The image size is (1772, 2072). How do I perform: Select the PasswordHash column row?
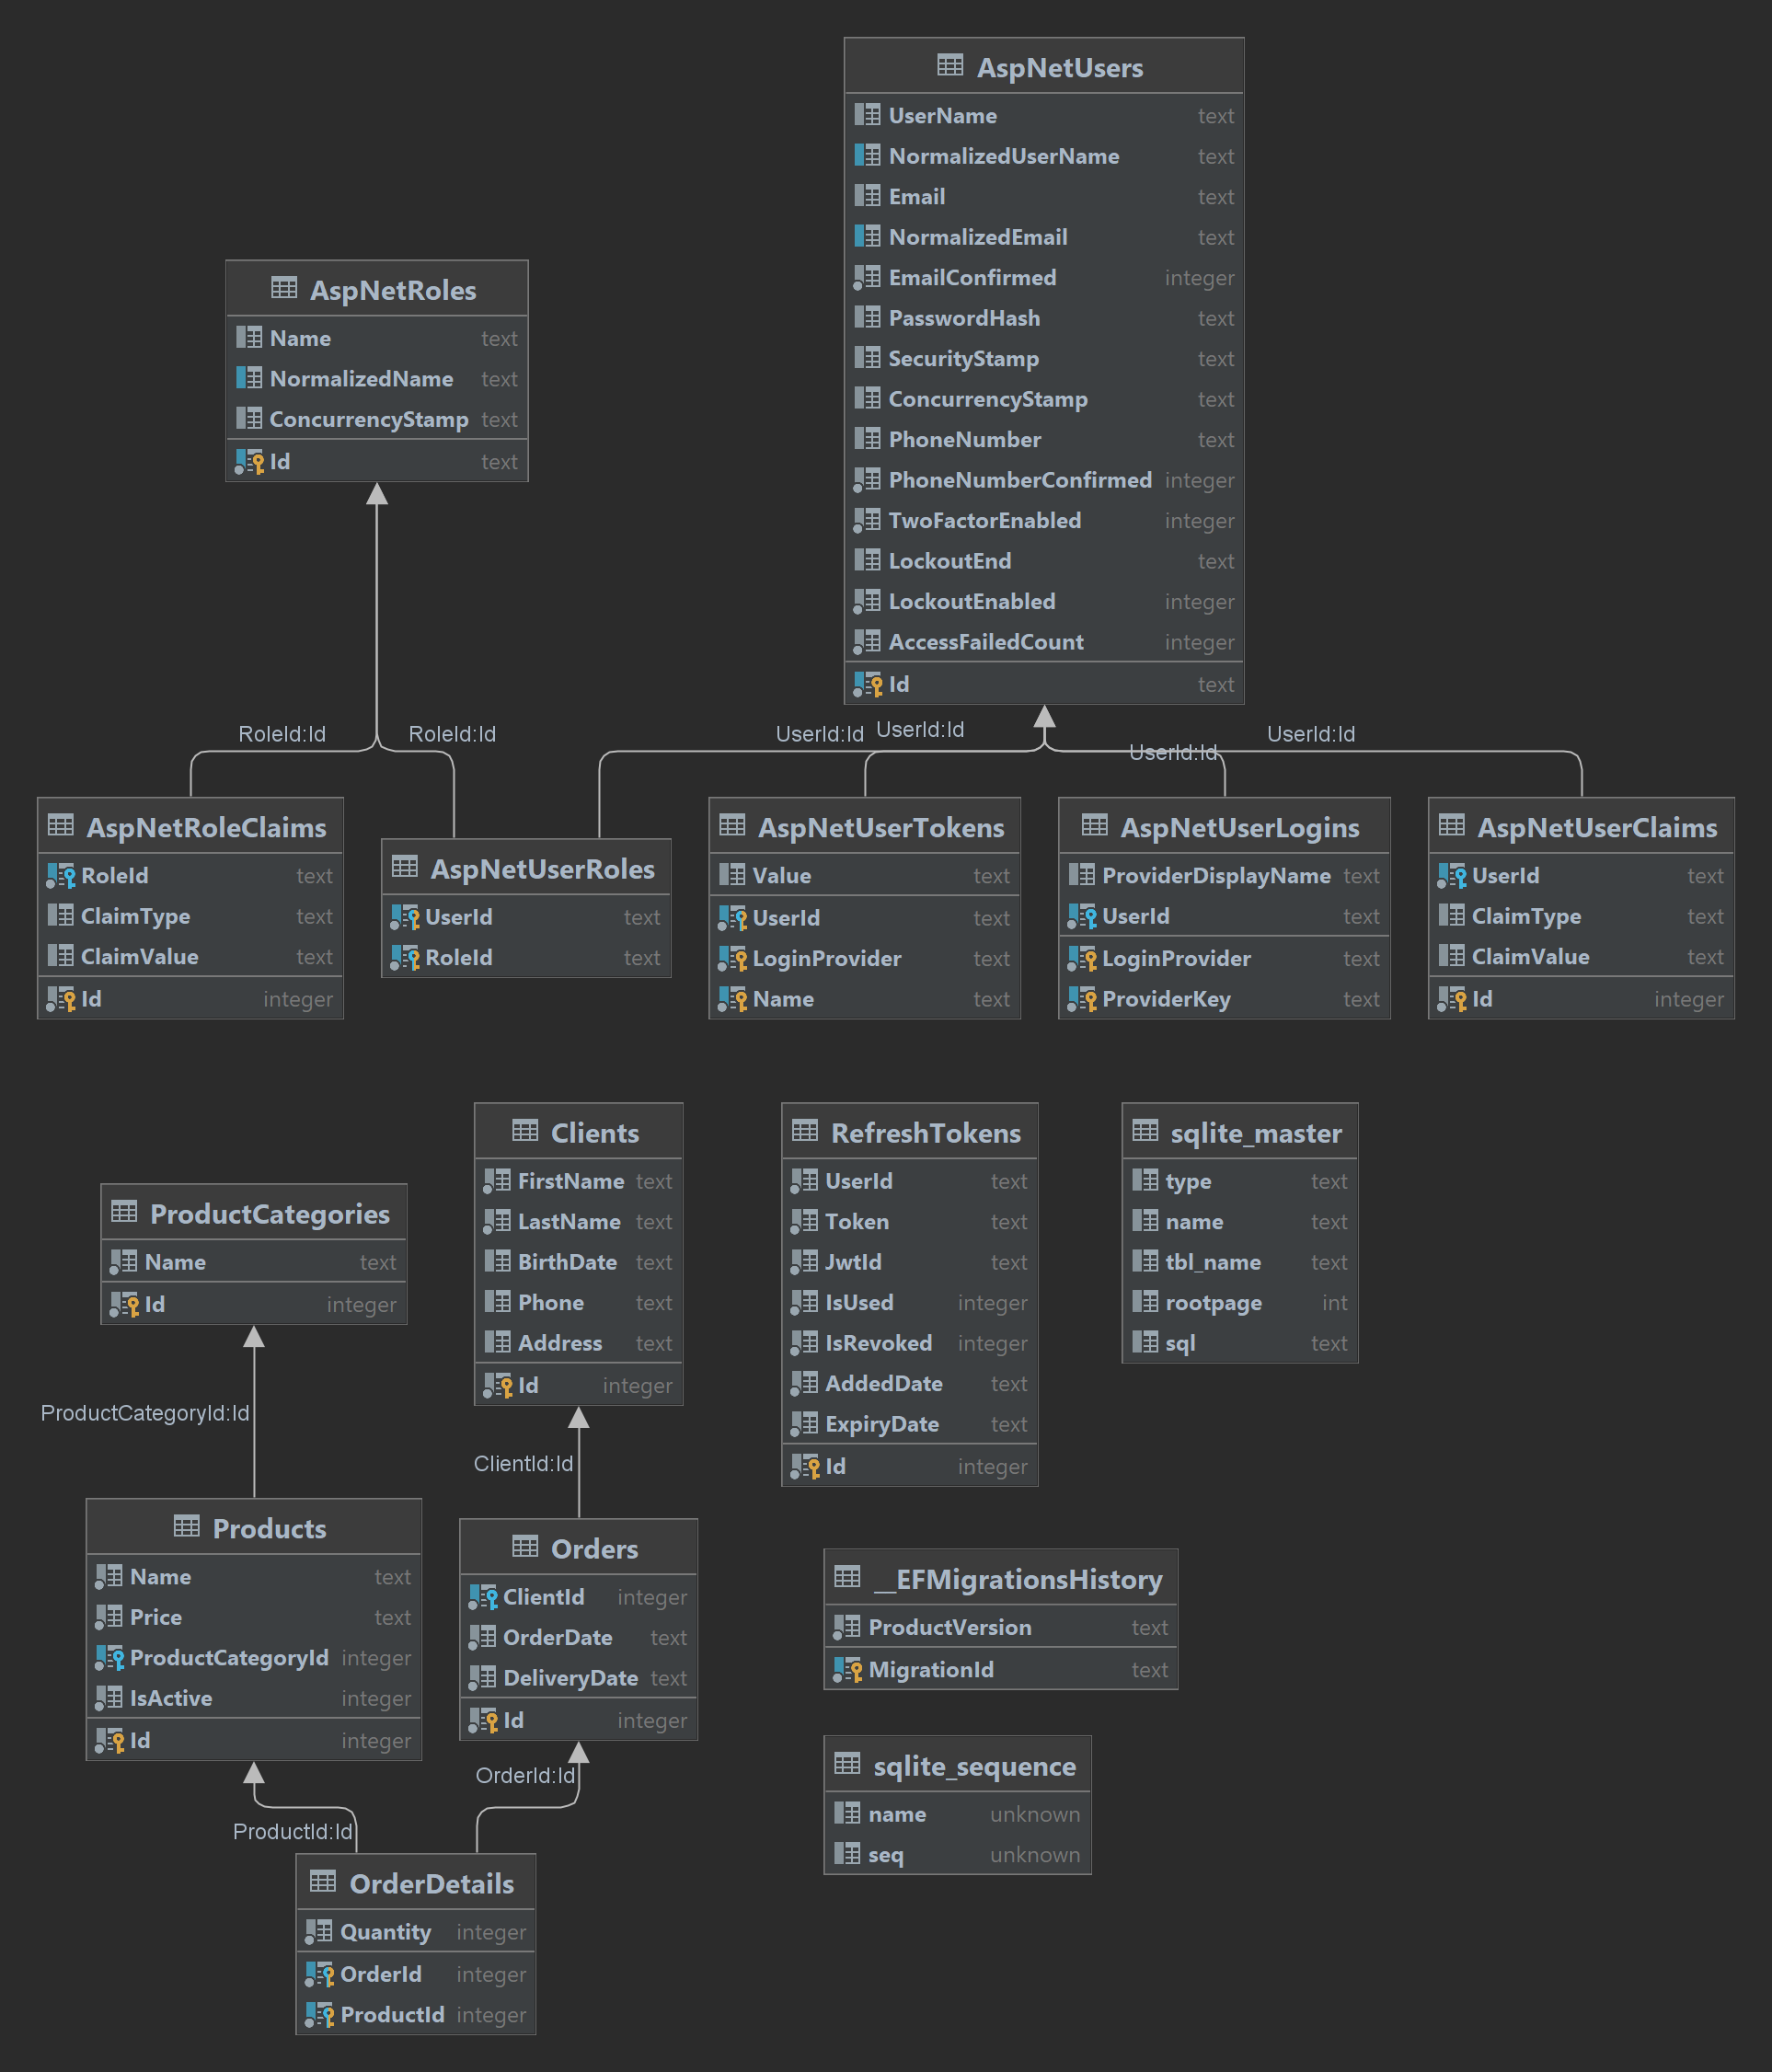[964, 318]
